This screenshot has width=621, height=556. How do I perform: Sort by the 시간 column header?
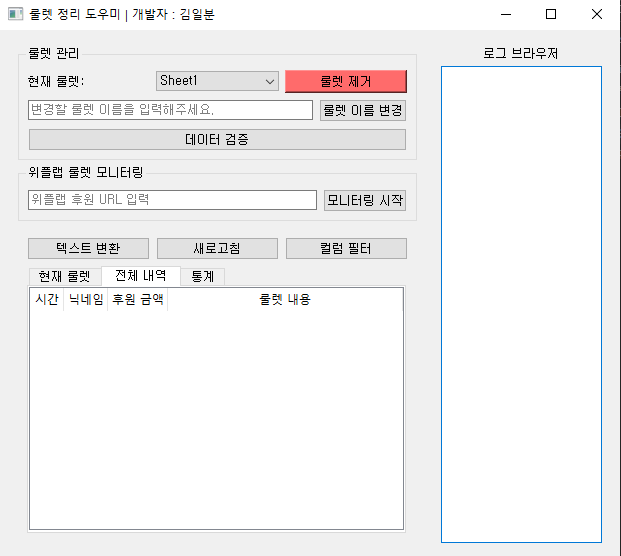(47, 299)
